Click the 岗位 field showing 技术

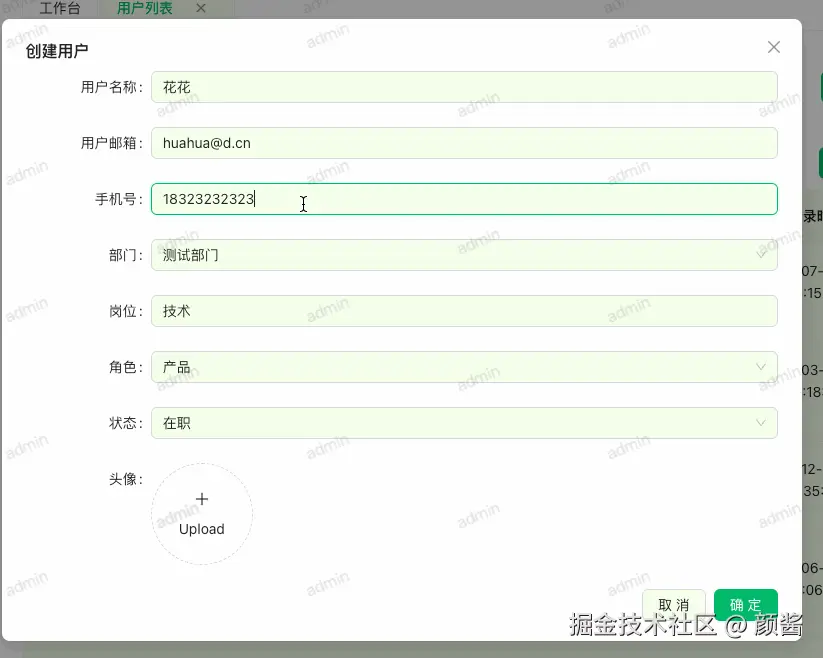[x=465, y=311]
